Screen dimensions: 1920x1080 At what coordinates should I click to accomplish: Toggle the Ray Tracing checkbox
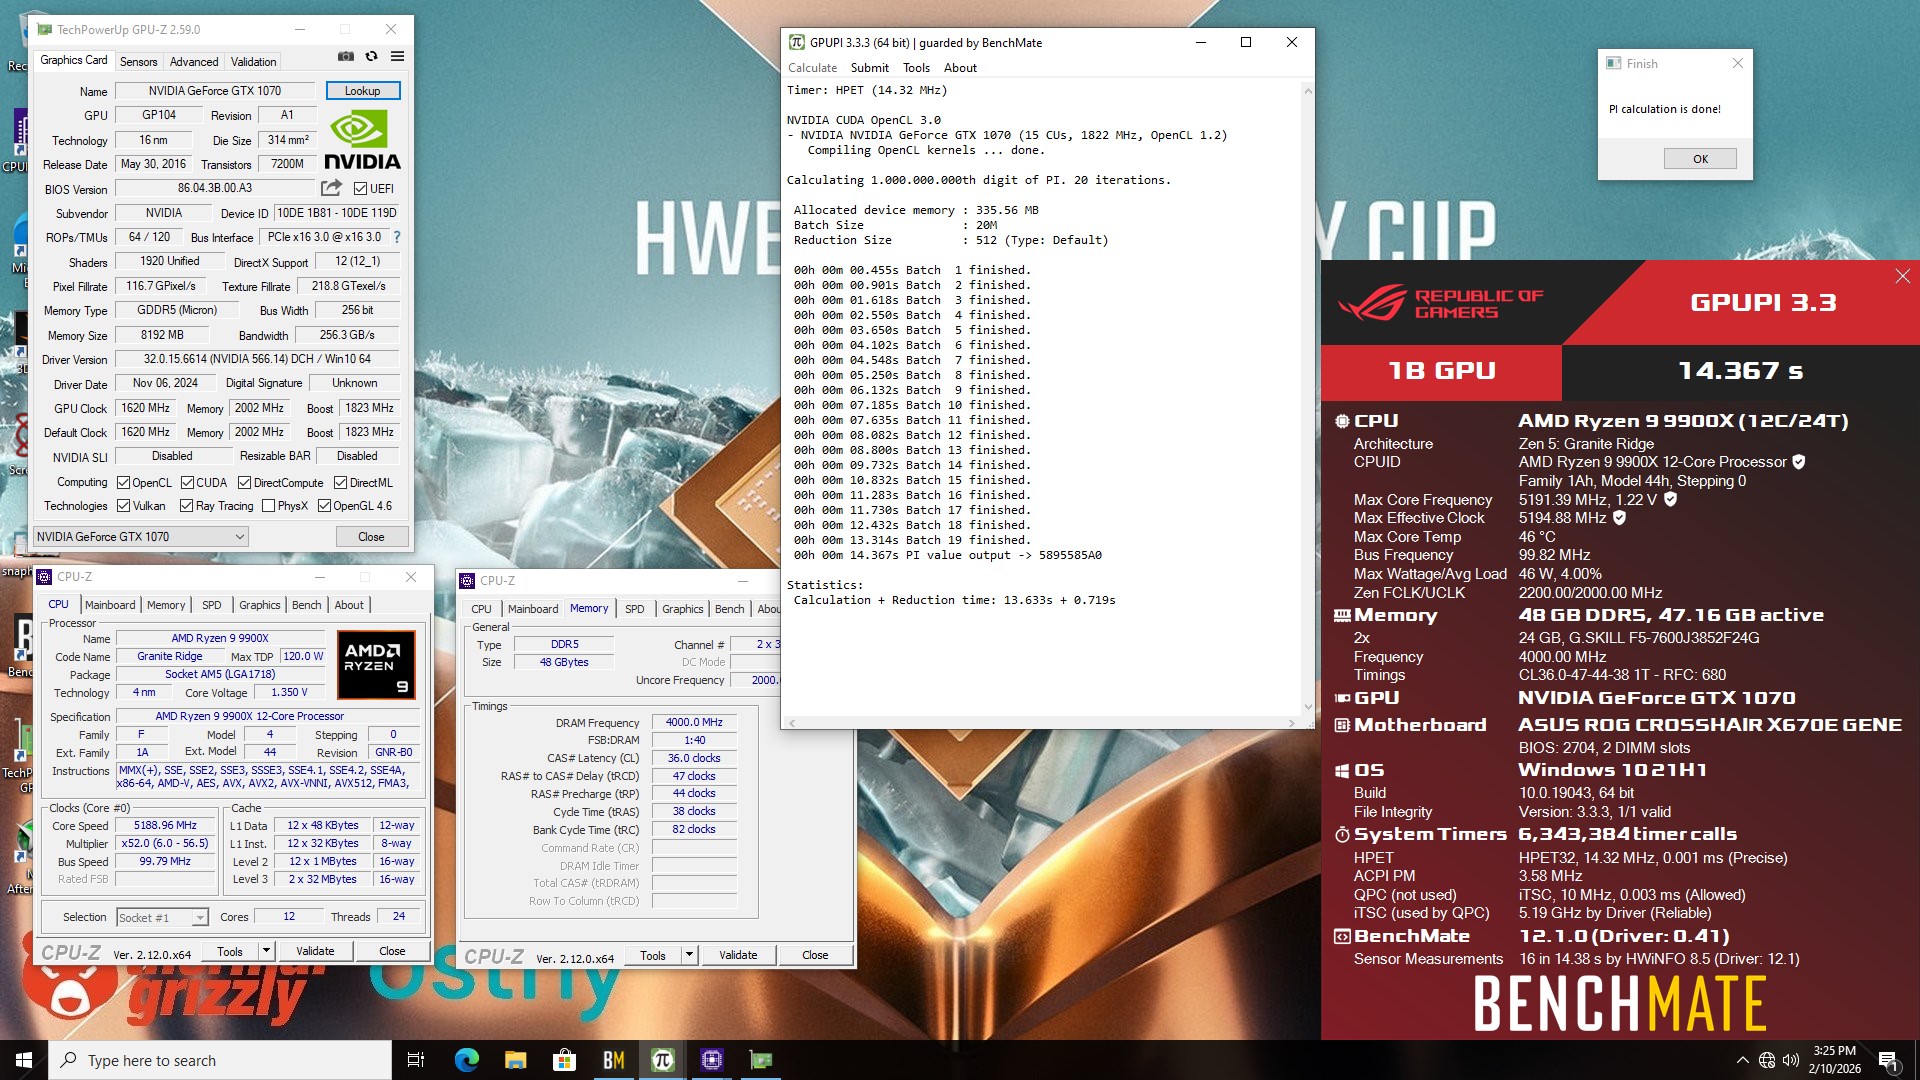point(186,506)
